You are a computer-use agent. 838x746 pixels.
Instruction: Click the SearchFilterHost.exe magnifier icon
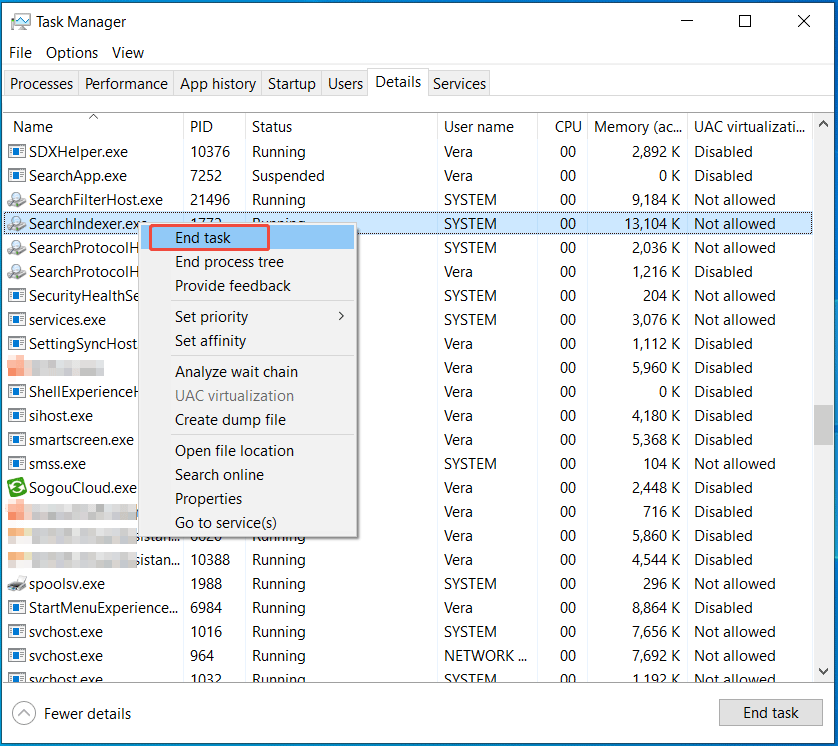coord(17,199)
